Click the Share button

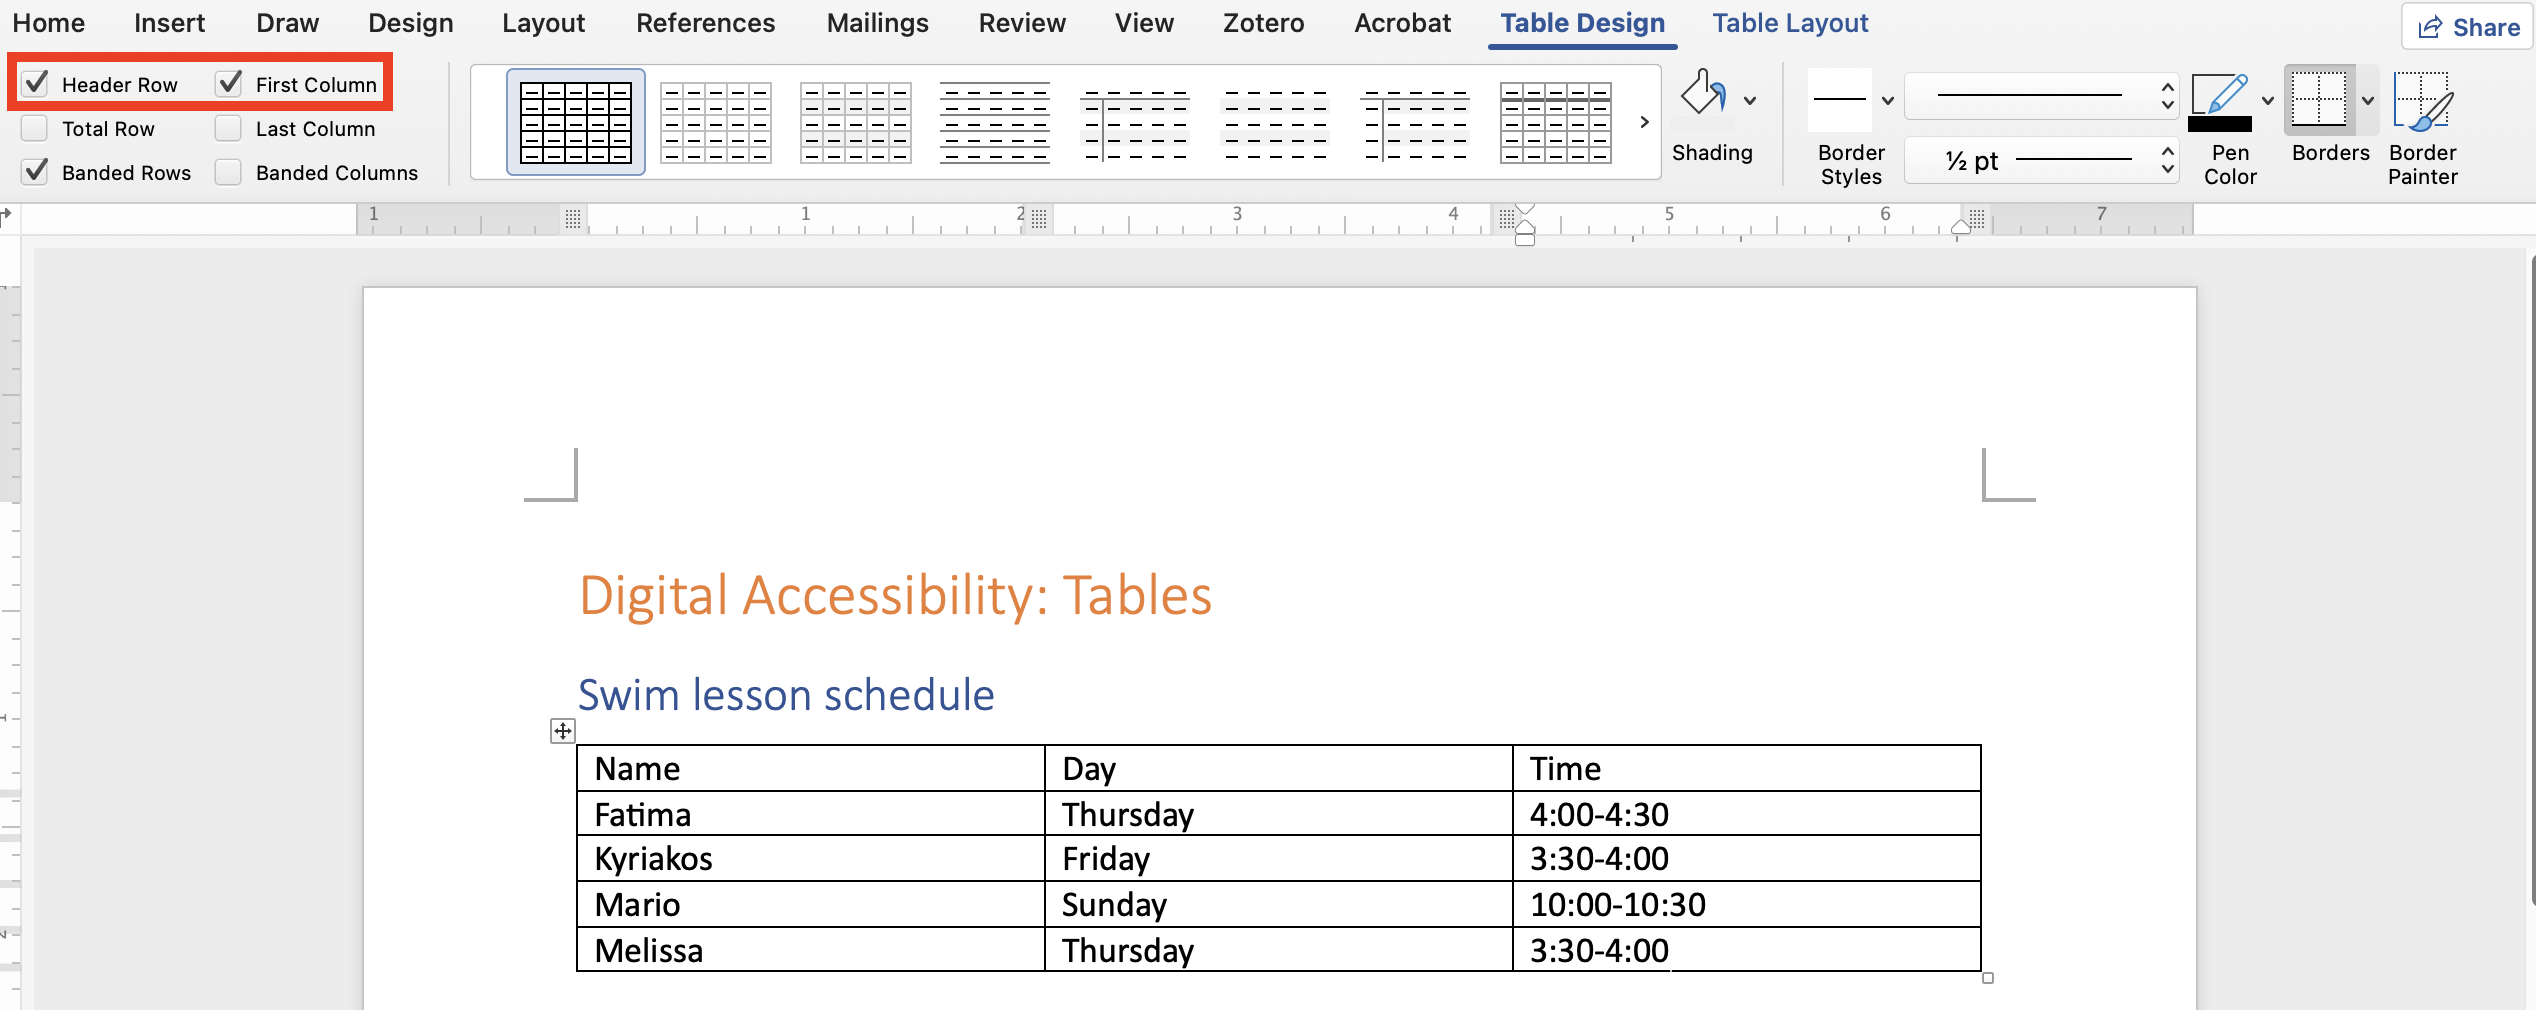coord(2464,26)
